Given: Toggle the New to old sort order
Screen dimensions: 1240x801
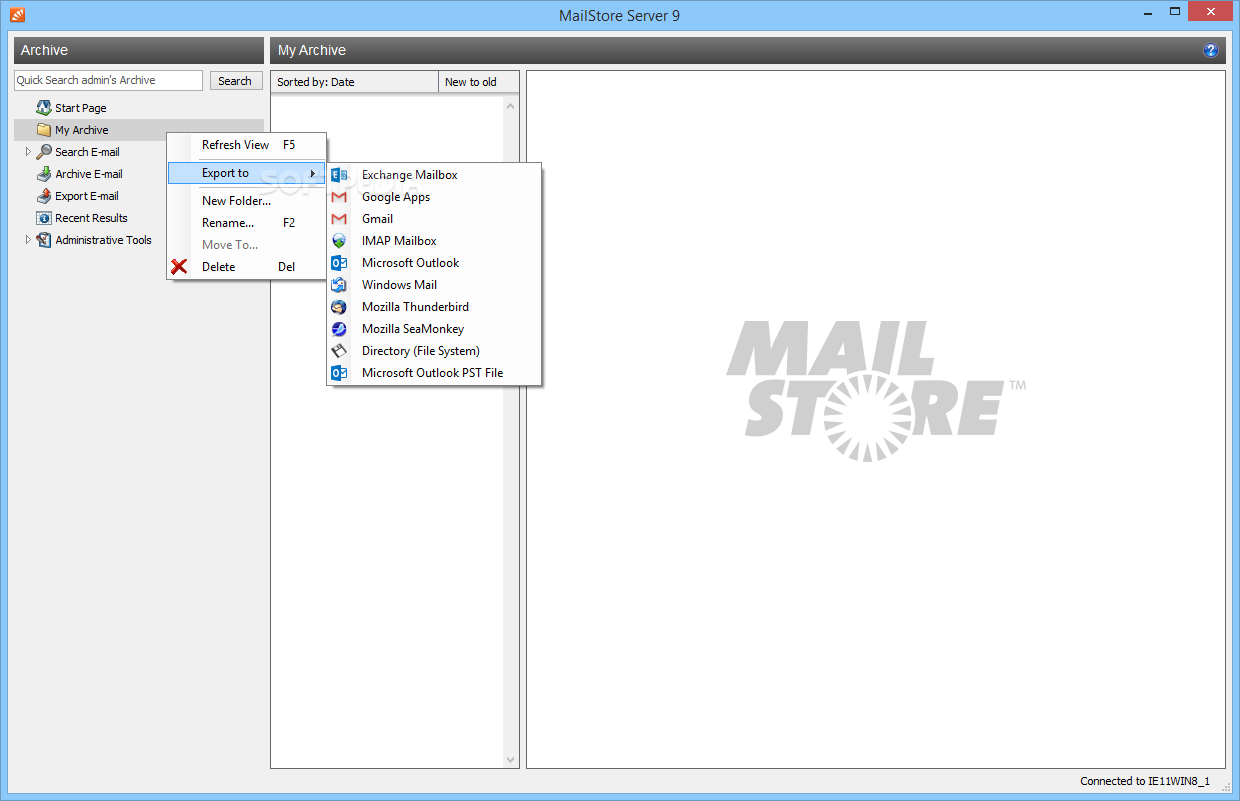Looking at the screenshot, I should tap(479, 82).
